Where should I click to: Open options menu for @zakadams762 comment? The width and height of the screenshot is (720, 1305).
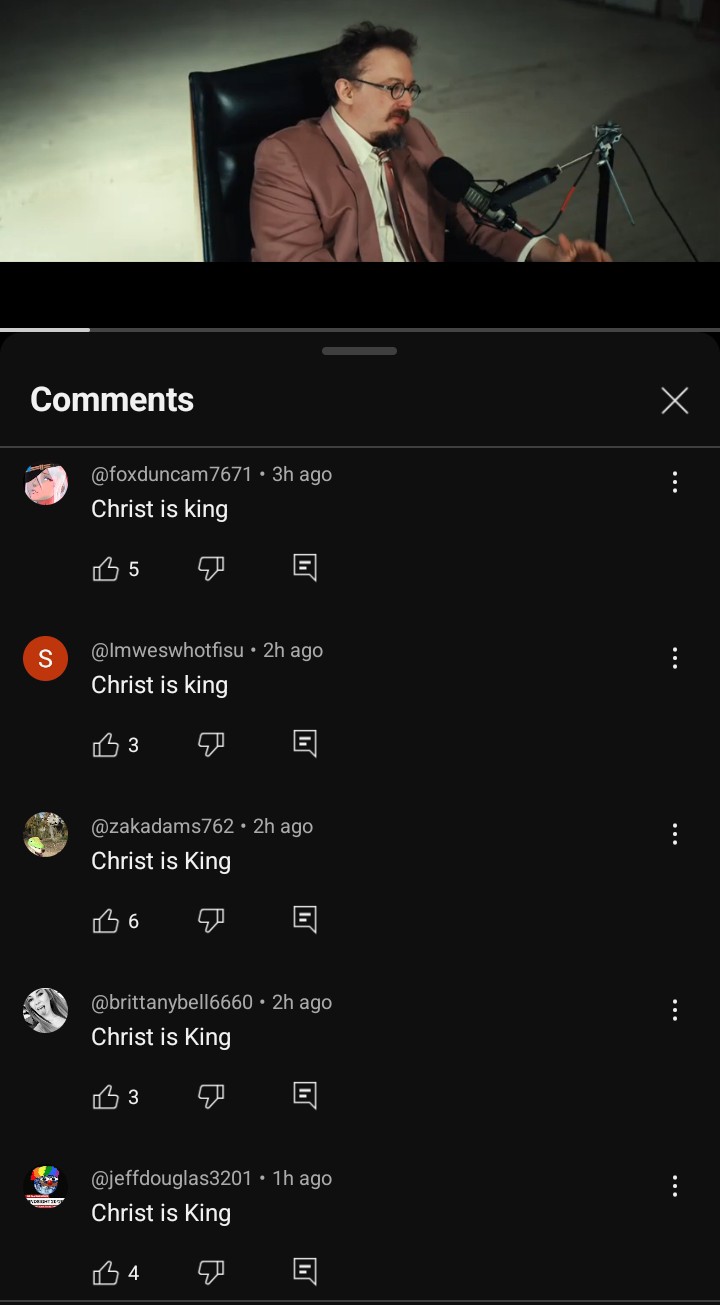tap(675, 834)
